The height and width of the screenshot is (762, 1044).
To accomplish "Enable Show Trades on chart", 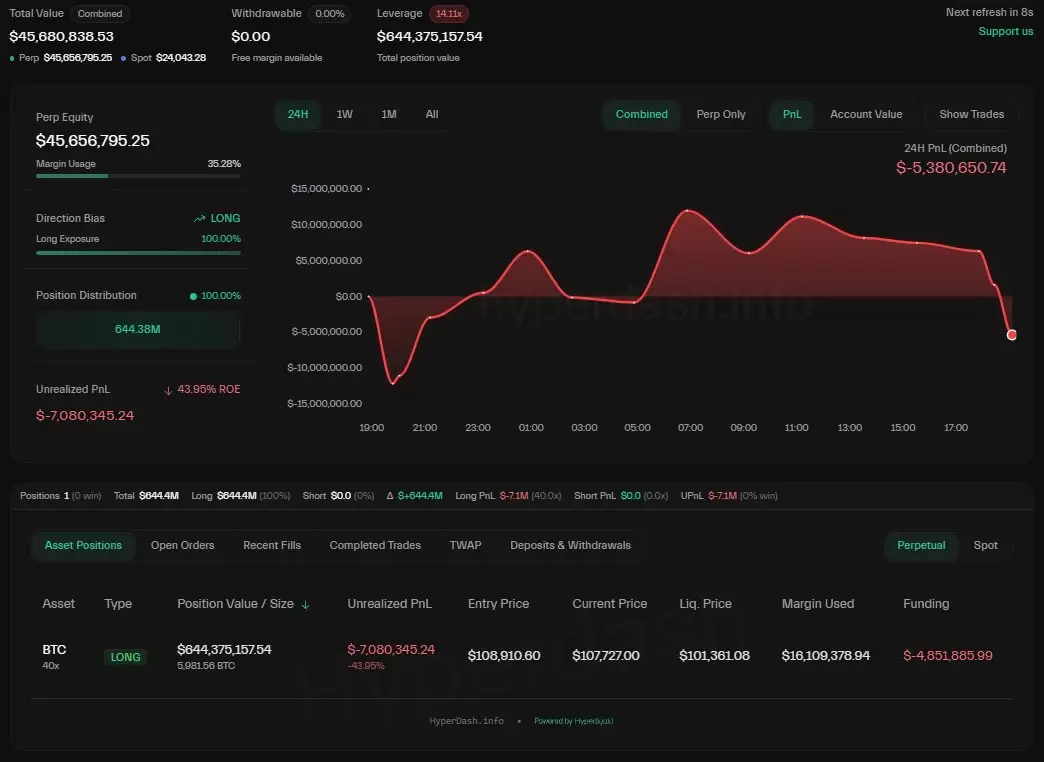I will [x=971, y=115].
